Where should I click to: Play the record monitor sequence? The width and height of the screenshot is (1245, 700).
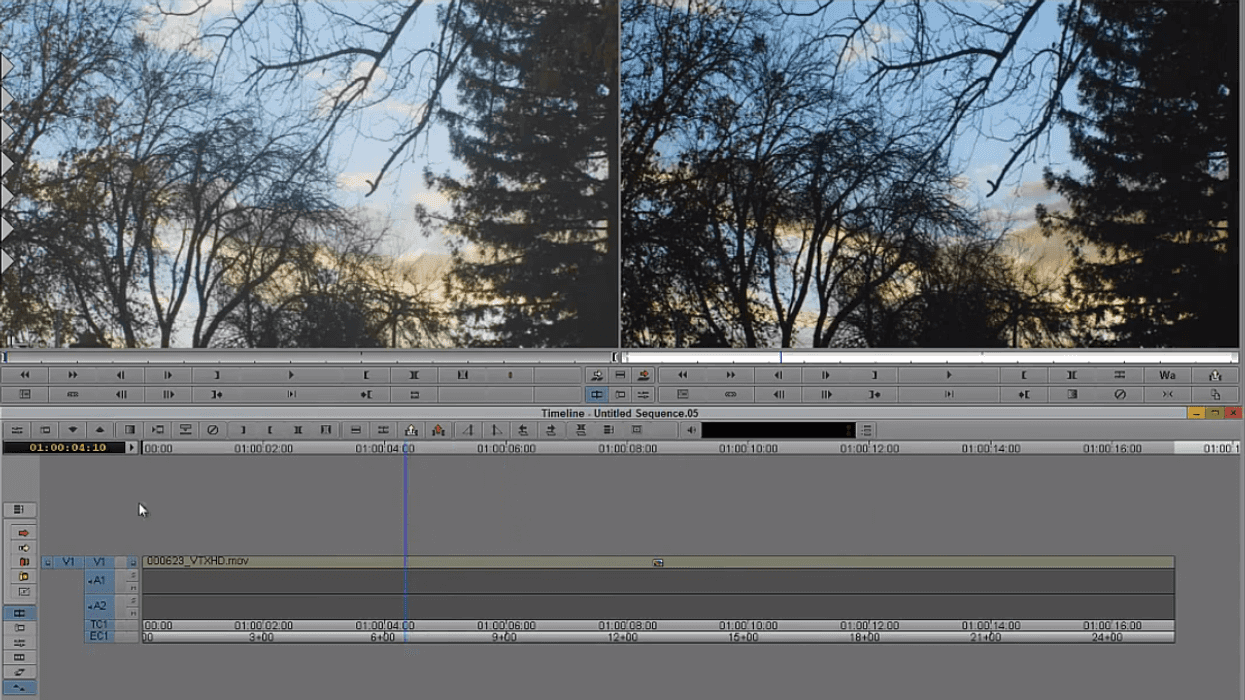click(x=949, y=375)
